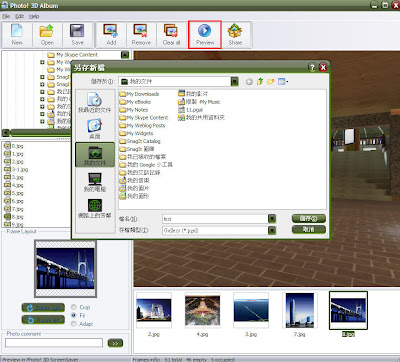Select 5.jpg in the file list
Viewport: 400px width, 362px height.
tap(14, 193)
